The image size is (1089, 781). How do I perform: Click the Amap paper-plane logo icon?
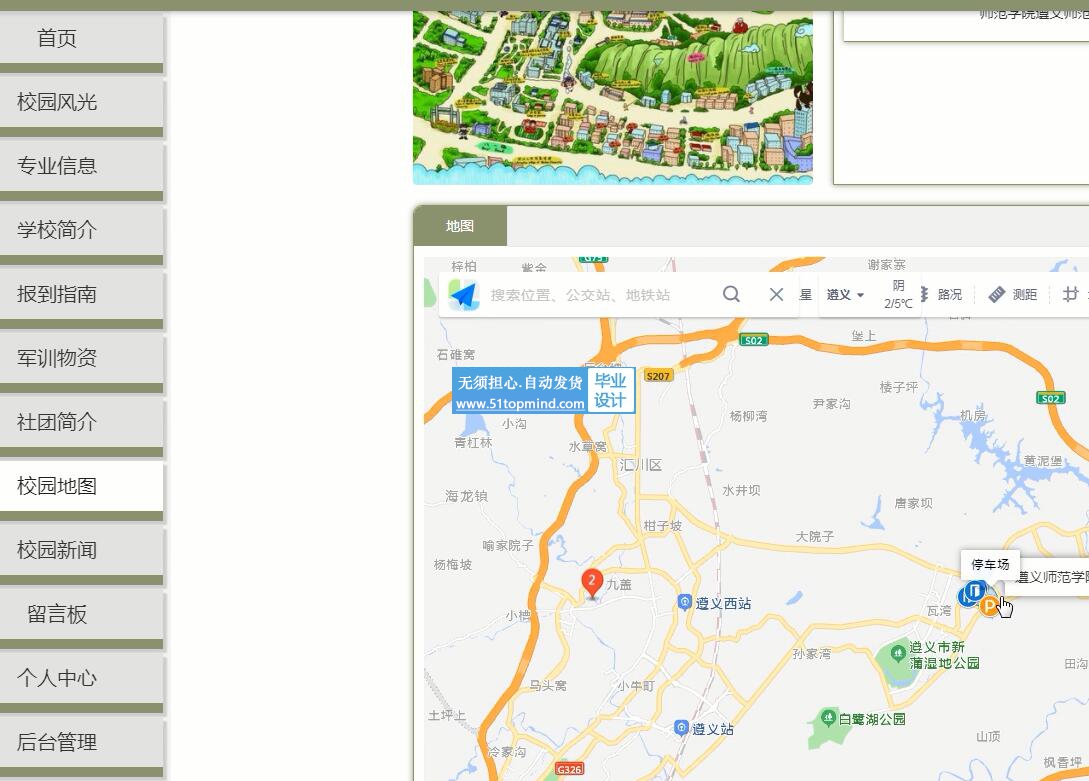[464, 295]
